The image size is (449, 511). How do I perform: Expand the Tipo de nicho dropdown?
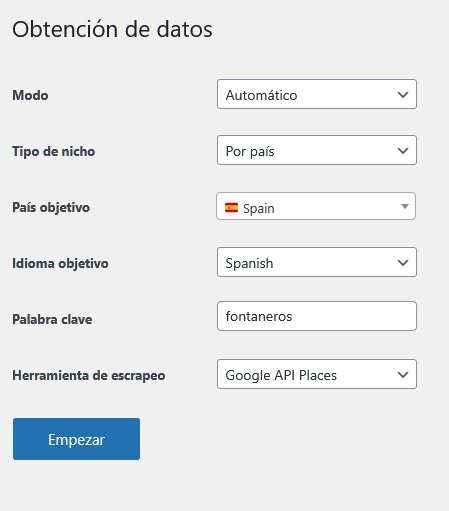(x=317, y=150)
